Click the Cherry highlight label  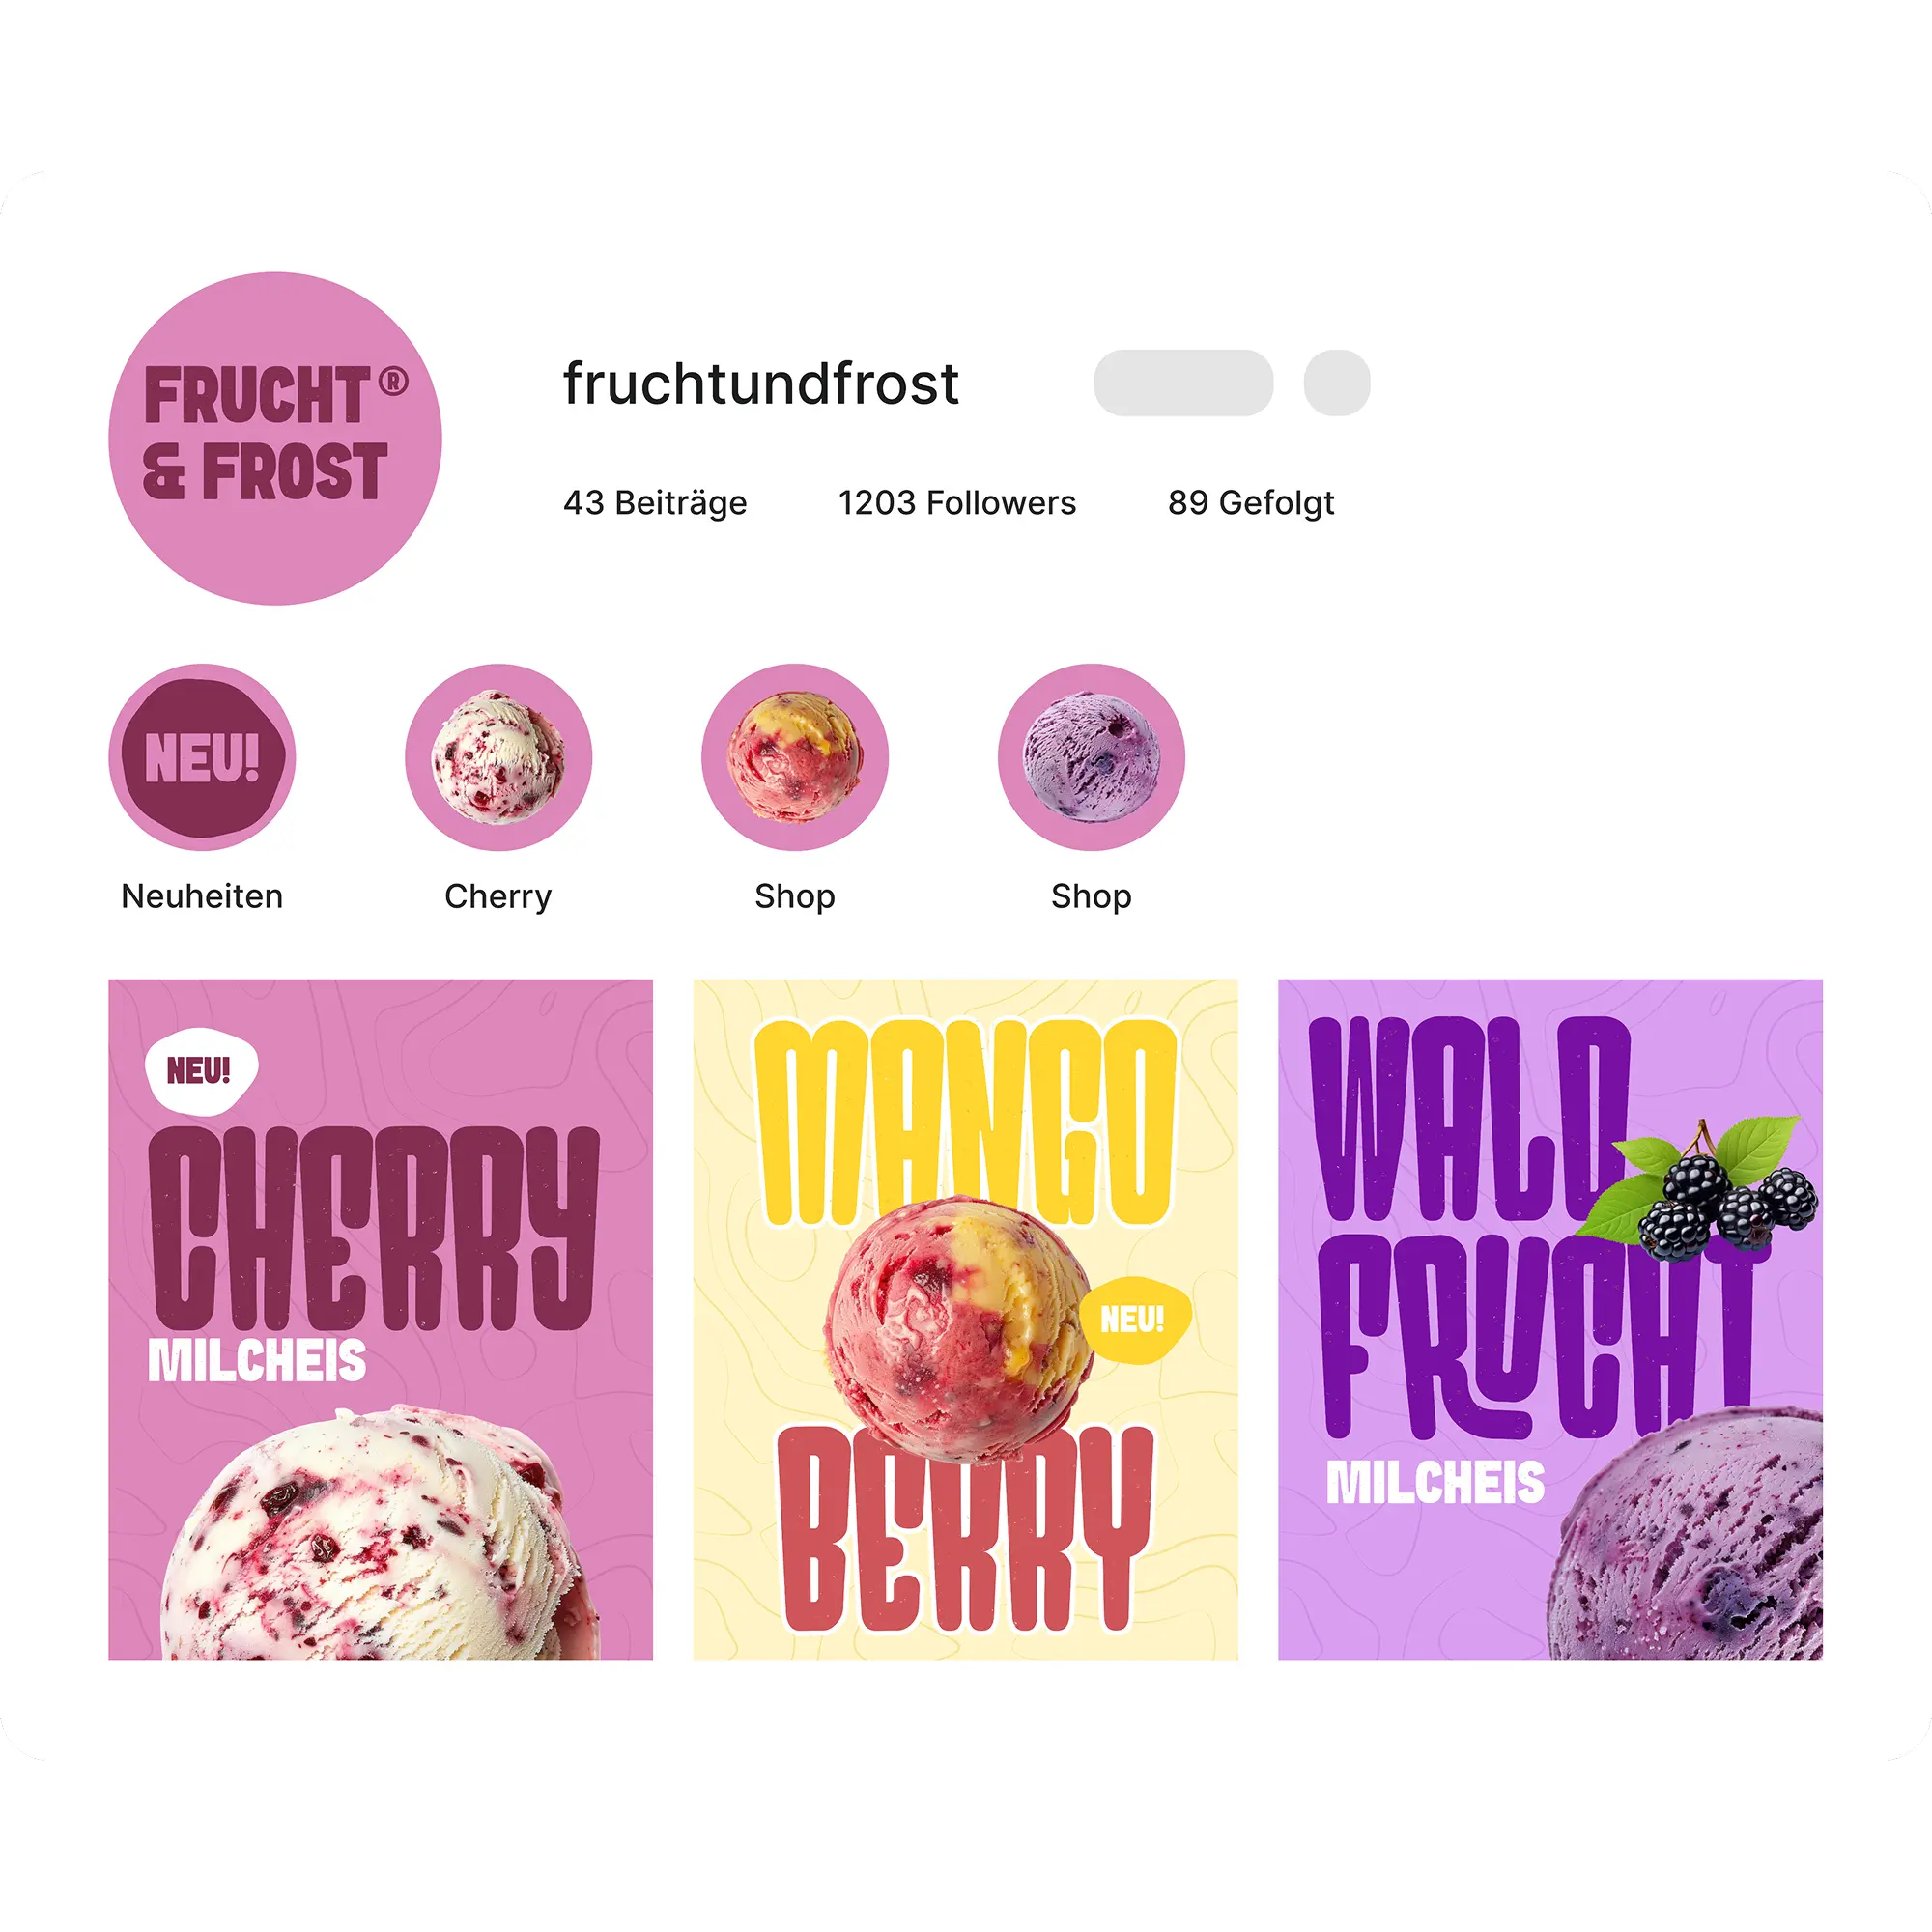tap(498, 897)
